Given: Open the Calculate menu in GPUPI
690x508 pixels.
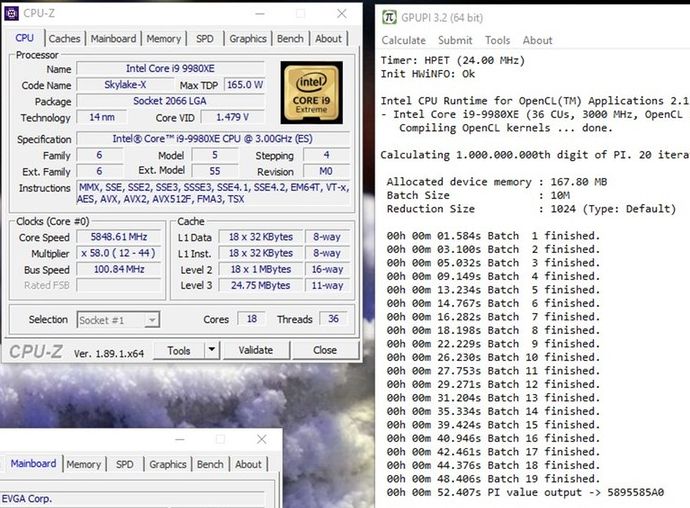Looking at the screenshot, I should (404, 40).
